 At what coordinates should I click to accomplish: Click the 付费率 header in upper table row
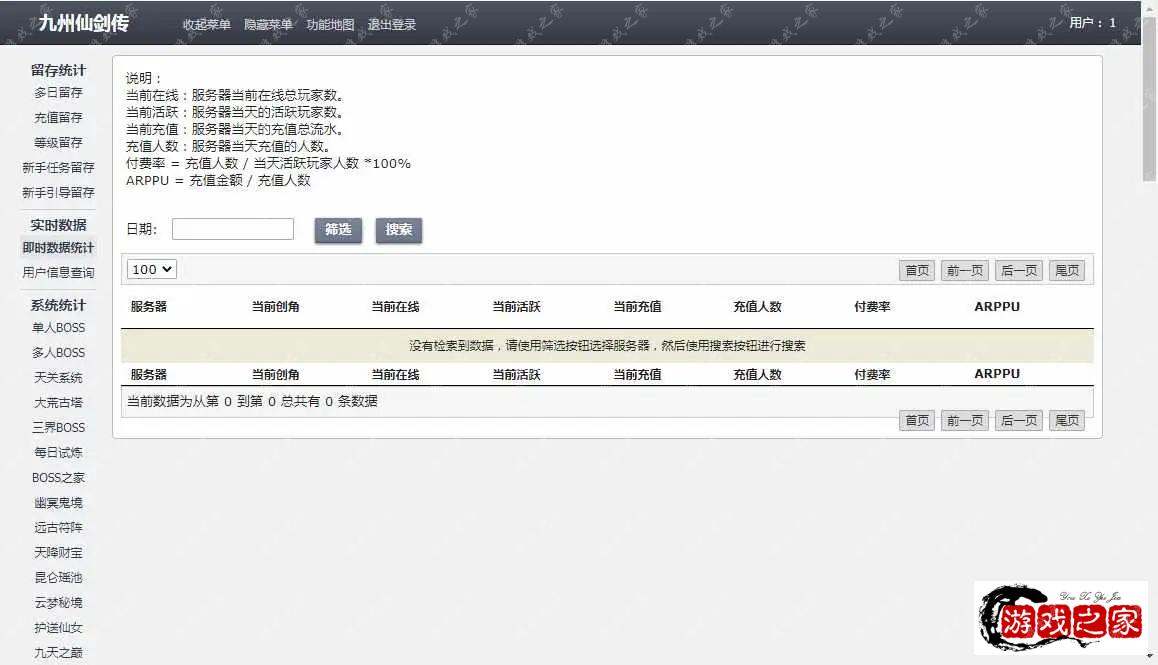[x=872, y=307]
